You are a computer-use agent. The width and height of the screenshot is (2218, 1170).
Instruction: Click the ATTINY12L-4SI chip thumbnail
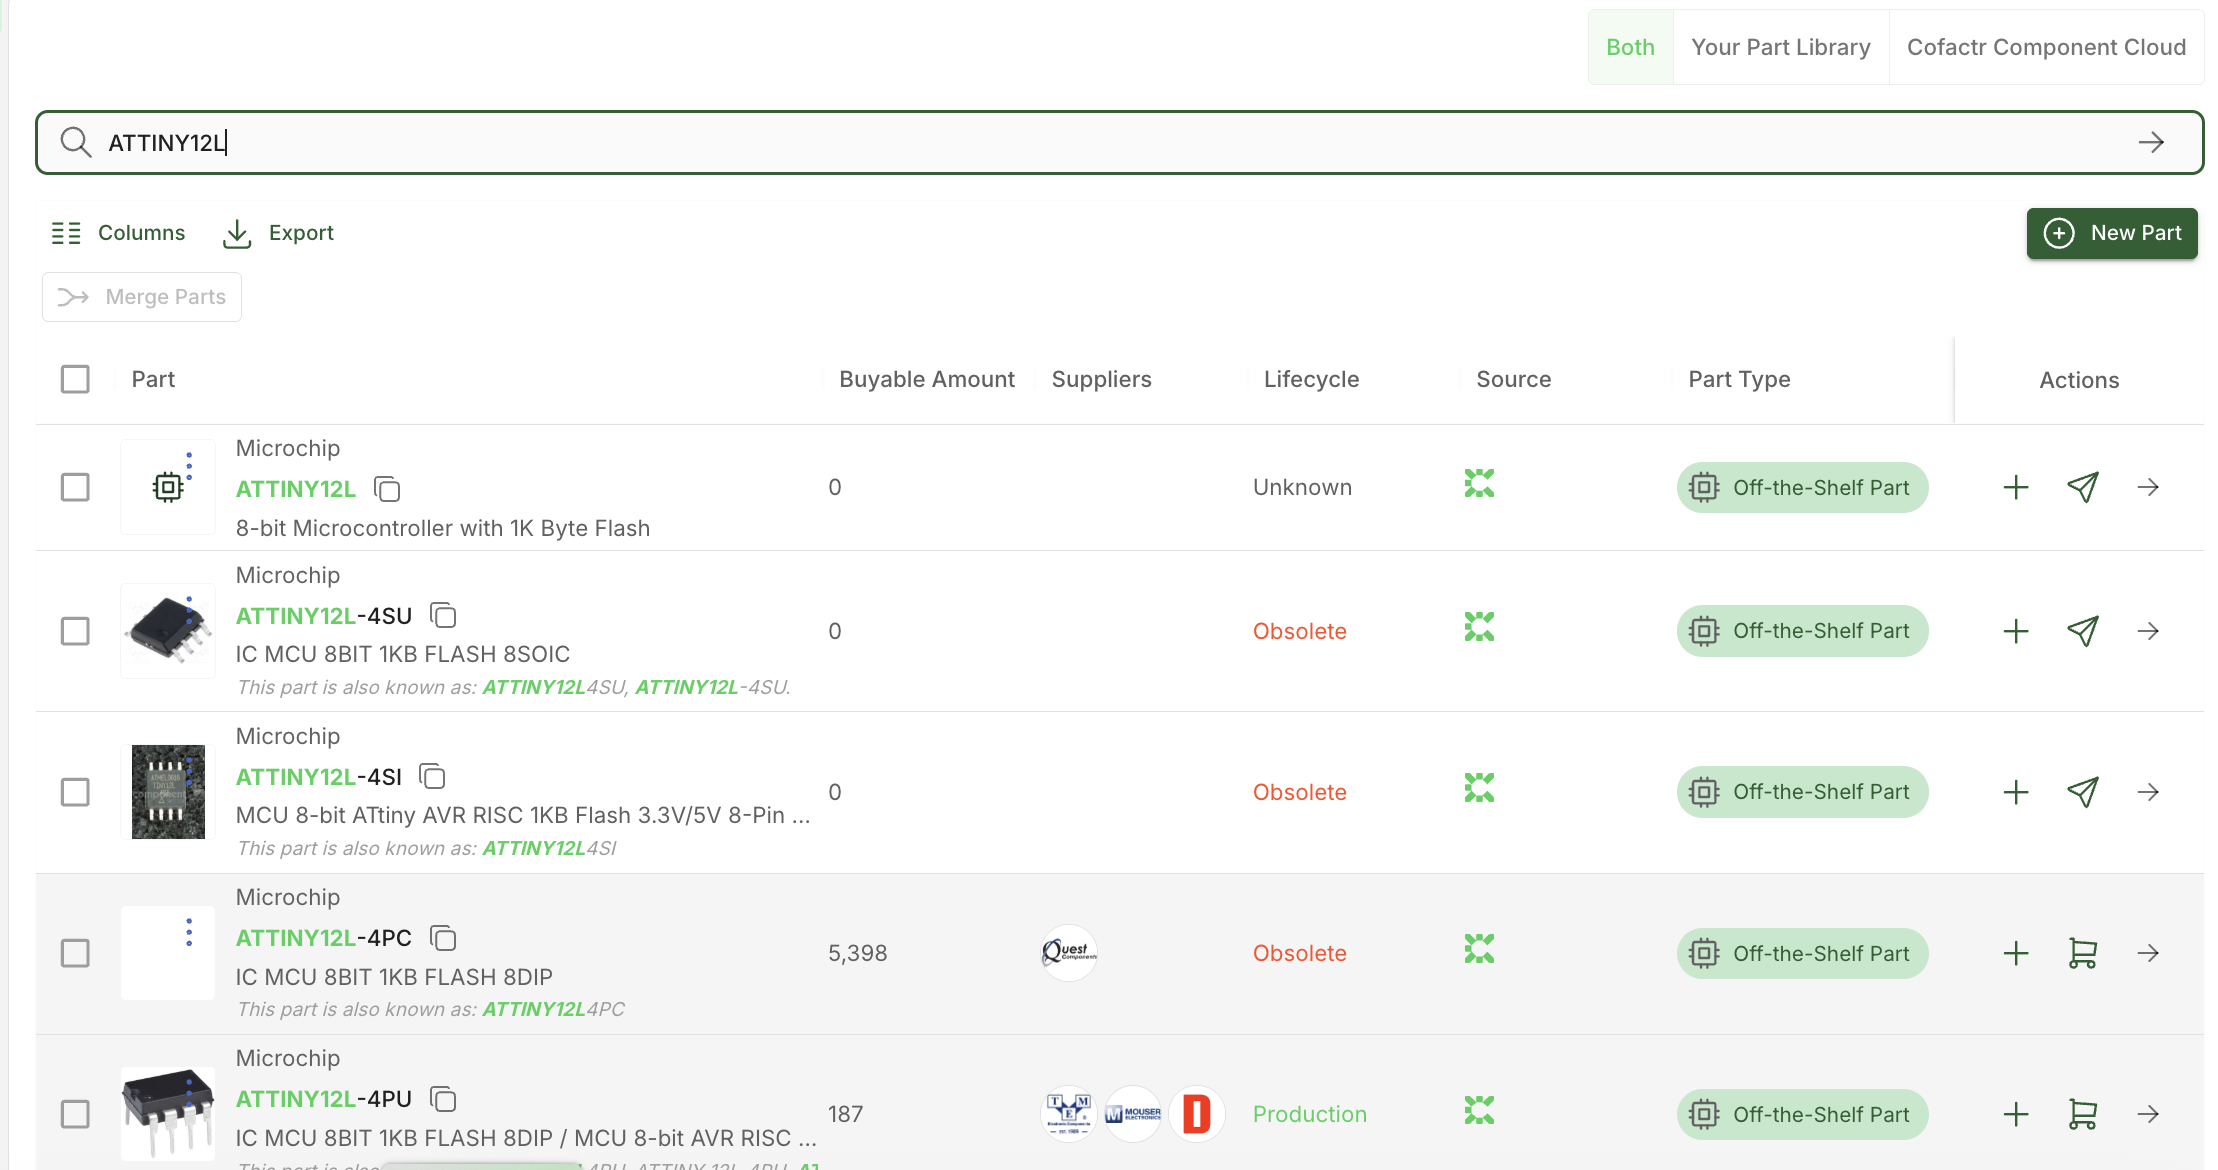tap(168, 792)
